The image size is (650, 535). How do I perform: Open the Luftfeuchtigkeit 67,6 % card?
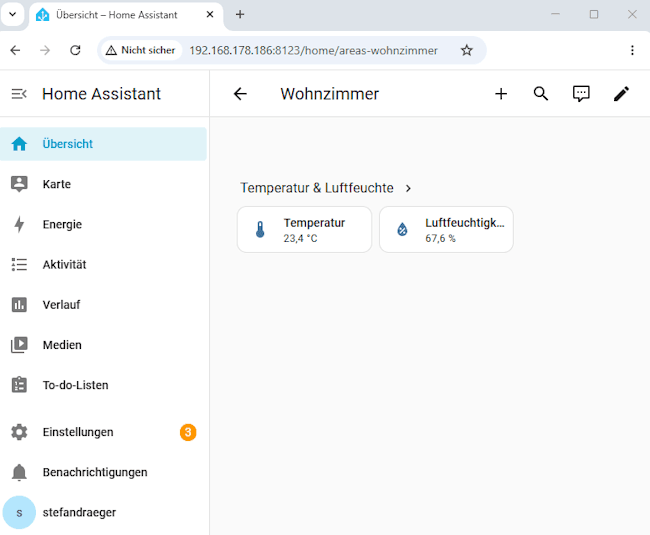[446, 230]
